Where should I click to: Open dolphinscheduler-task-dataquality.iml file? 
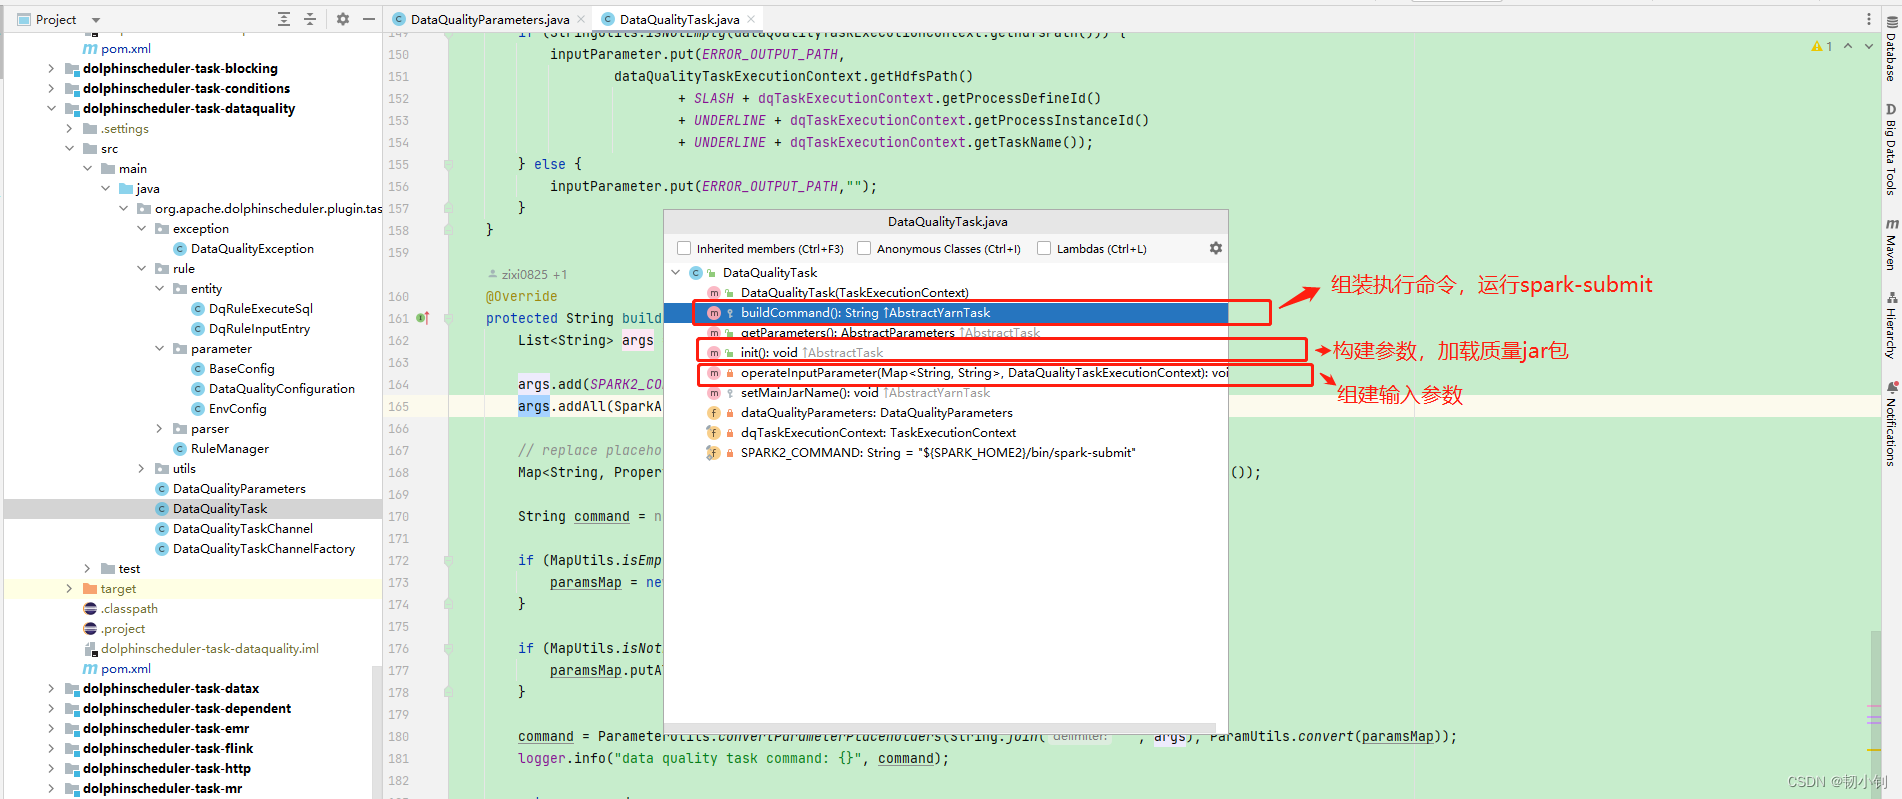209,648
